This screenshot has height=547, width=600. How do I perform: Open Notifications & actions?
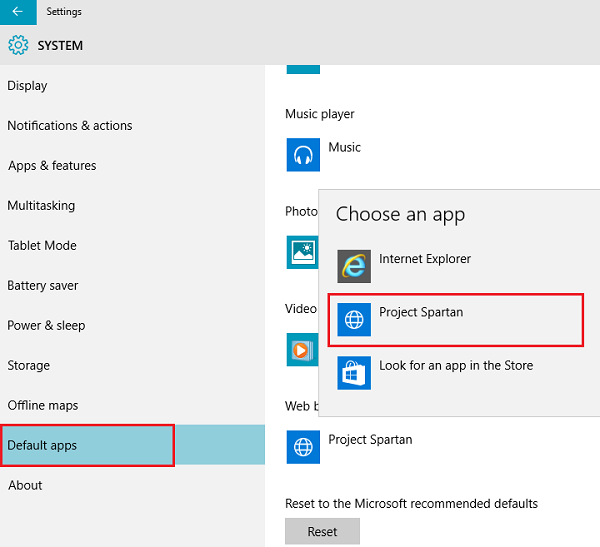pos(70,126)
